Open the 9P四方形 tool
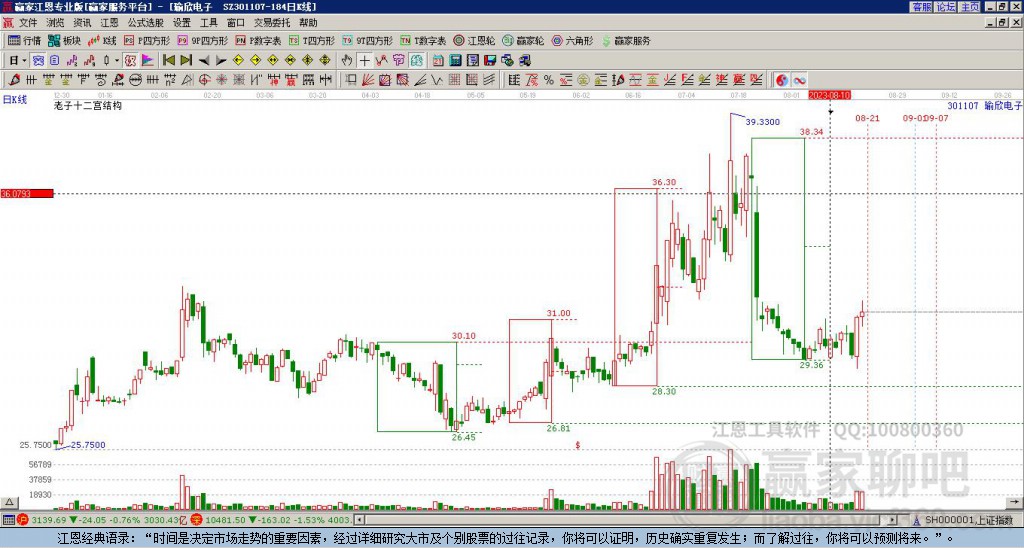This screenshot has width=1024, height=548. click(202, 40)
